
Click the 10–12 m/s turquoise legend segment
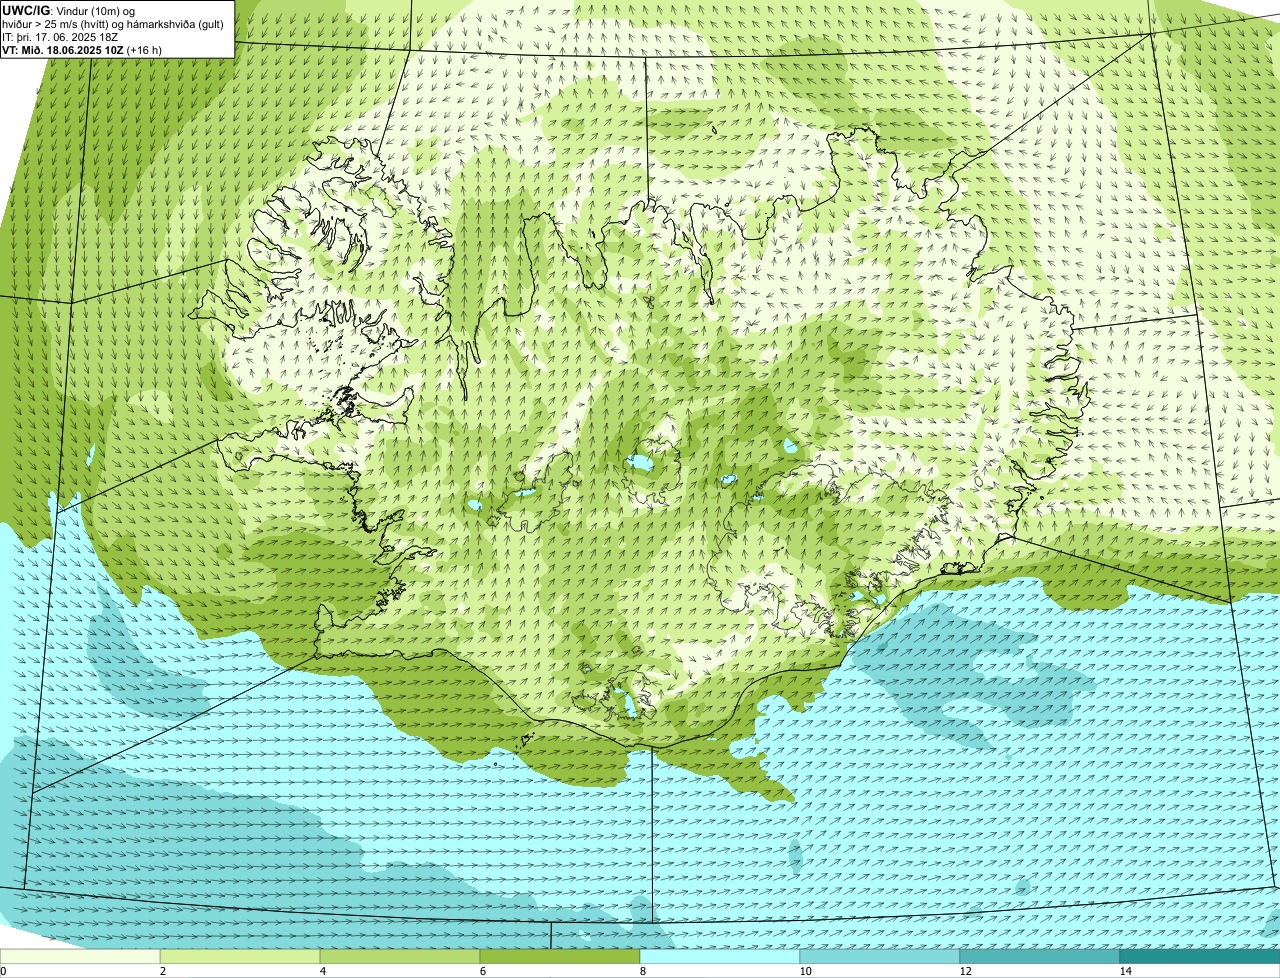point(880,956)
